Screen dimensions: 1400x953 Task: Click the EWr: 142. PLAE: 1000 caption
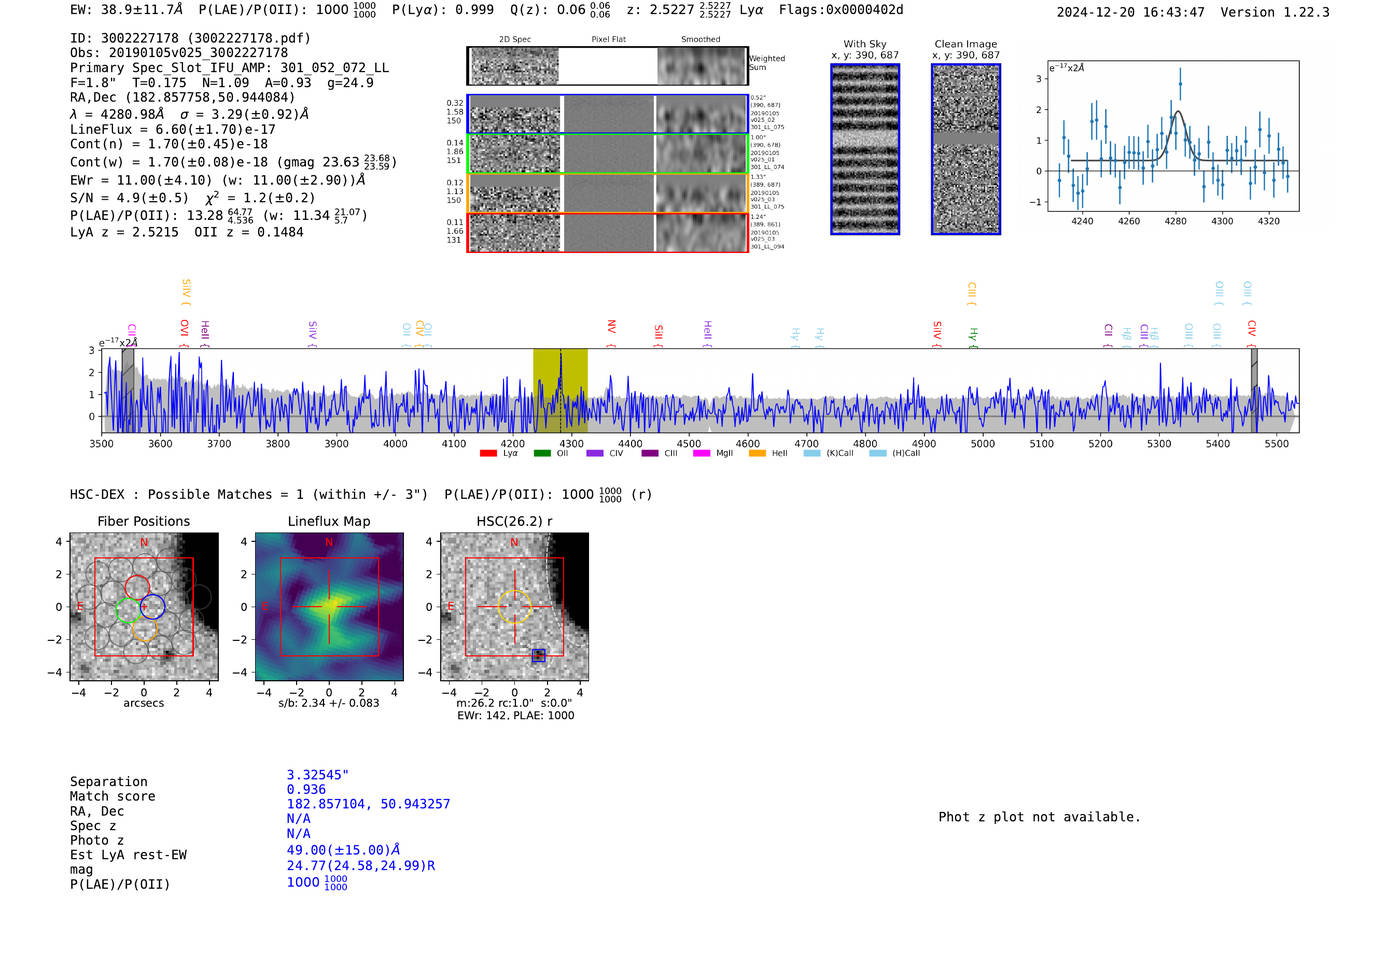coord(515,716)
